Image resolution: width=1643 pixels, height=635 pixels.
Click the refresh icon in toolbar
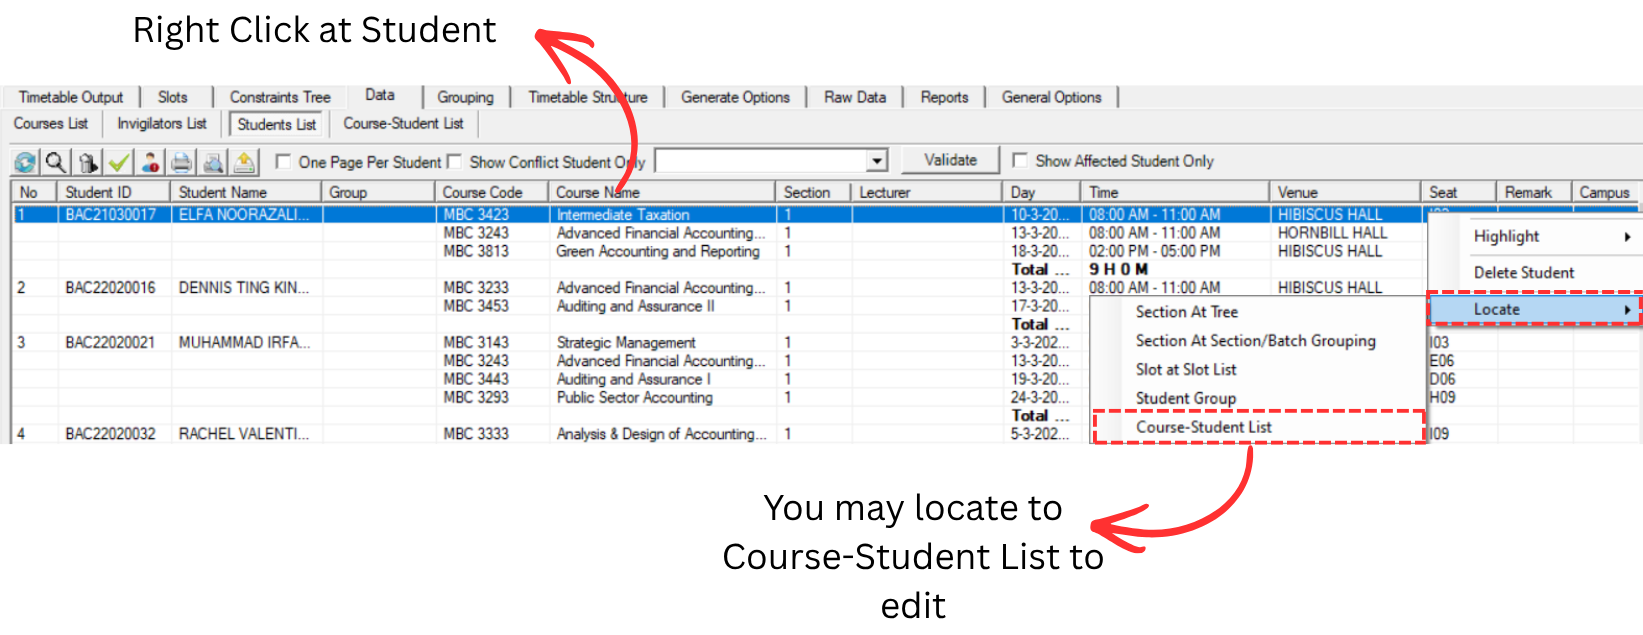point(25,162)
